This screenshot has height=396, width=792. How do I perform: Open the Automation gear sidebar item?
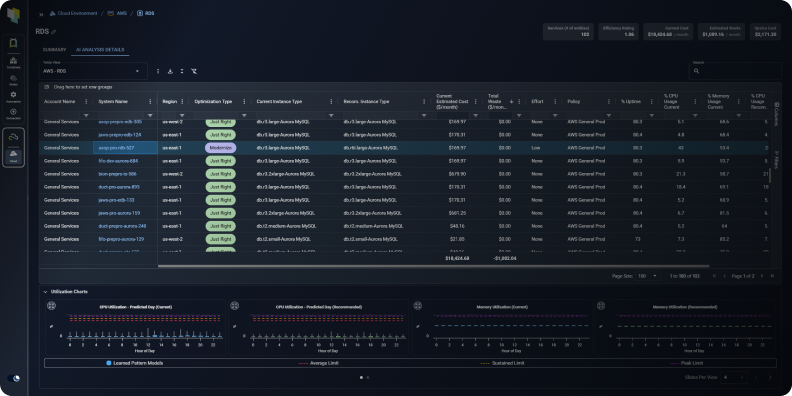13,96
